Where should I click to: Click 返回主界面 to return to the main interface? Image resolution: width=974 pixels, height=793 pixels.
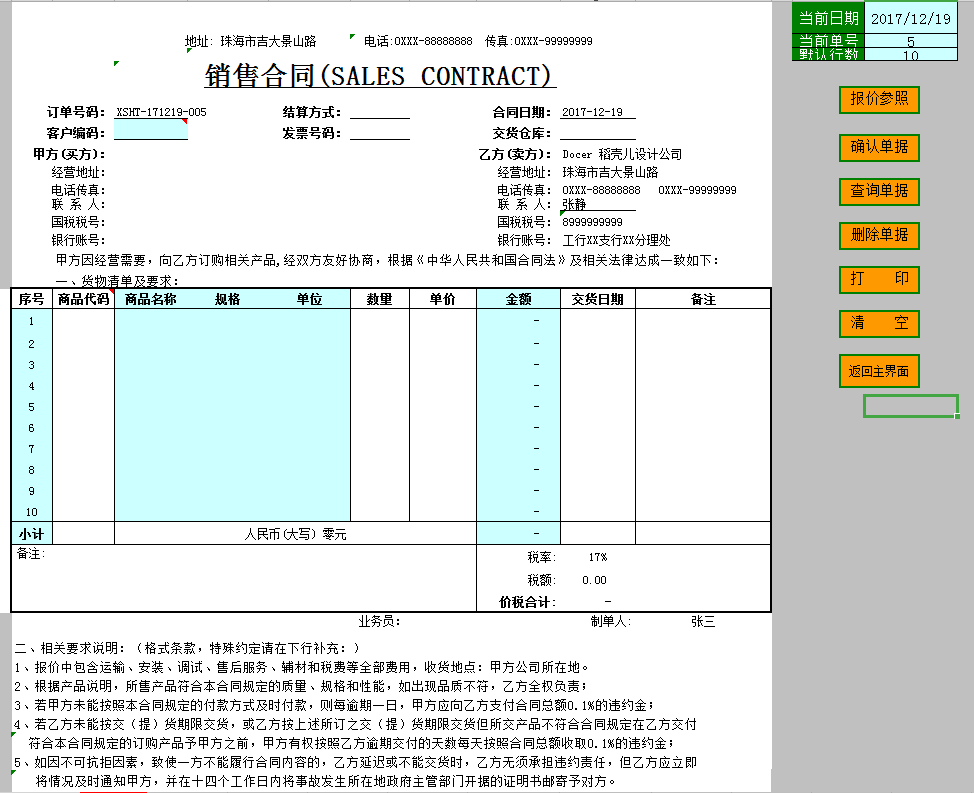pyautogui.click(x=879, y=370)
